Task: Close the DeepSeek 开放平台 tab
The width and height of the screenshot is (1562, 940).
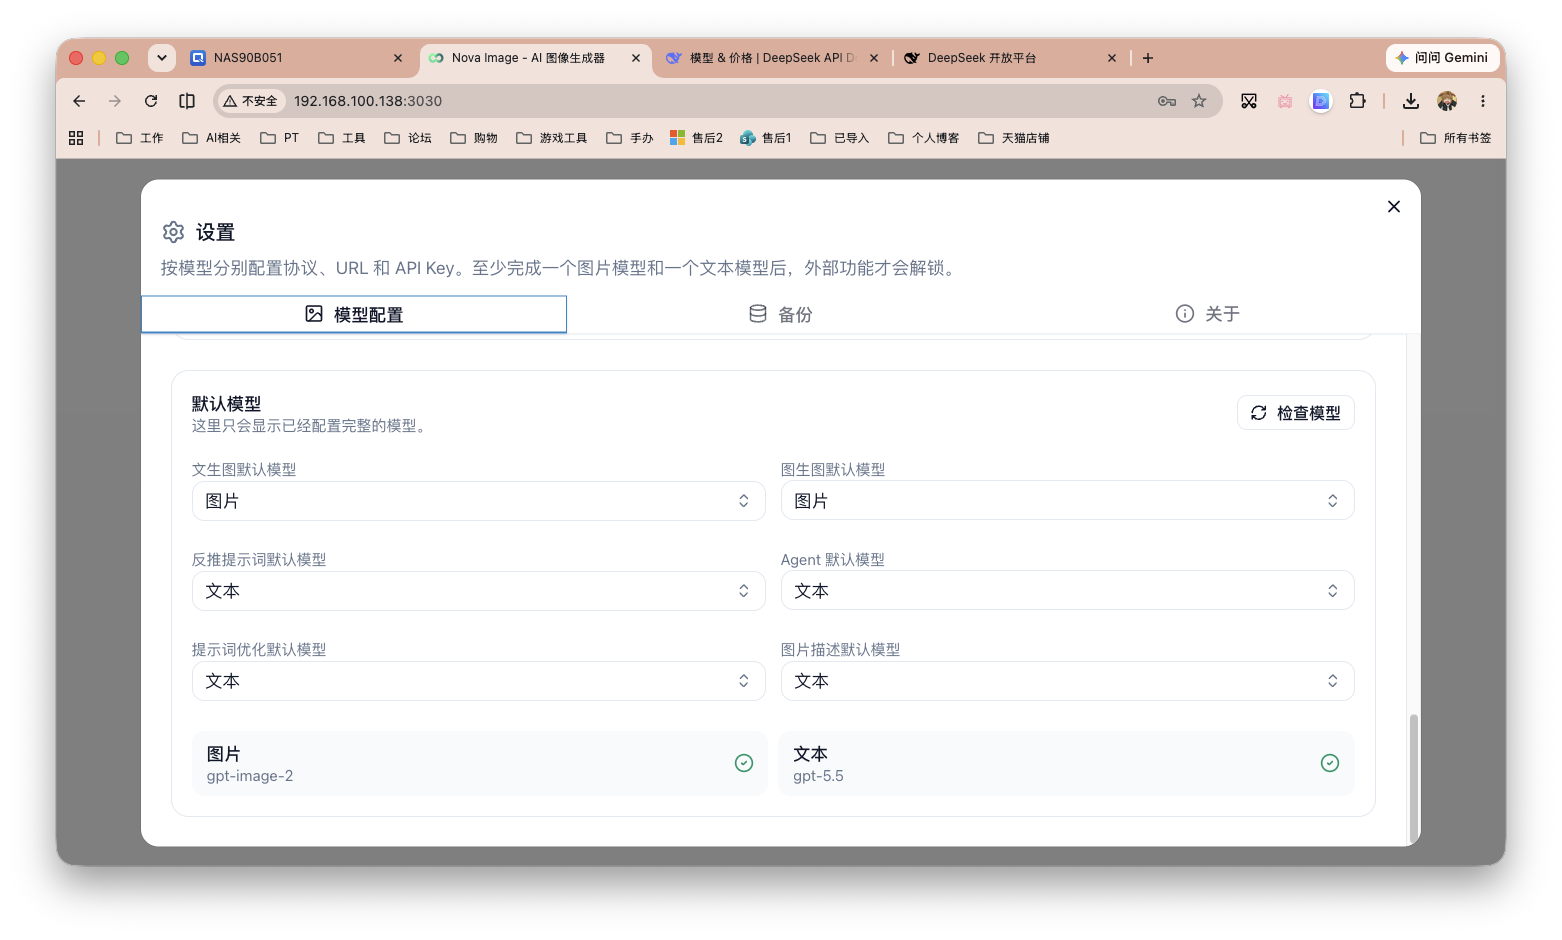Action: pos(1112,58)
